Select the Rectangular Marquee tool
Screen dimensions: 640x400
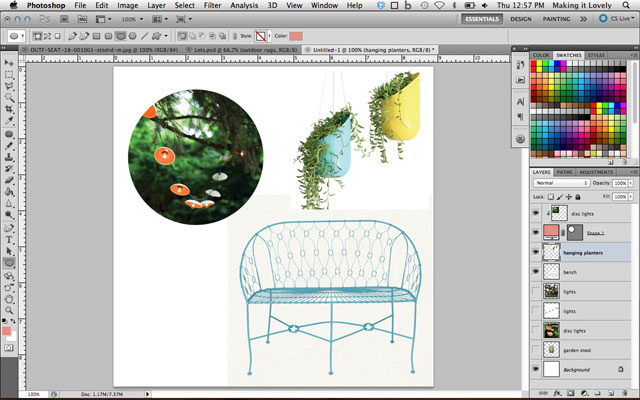click(9, 75)
